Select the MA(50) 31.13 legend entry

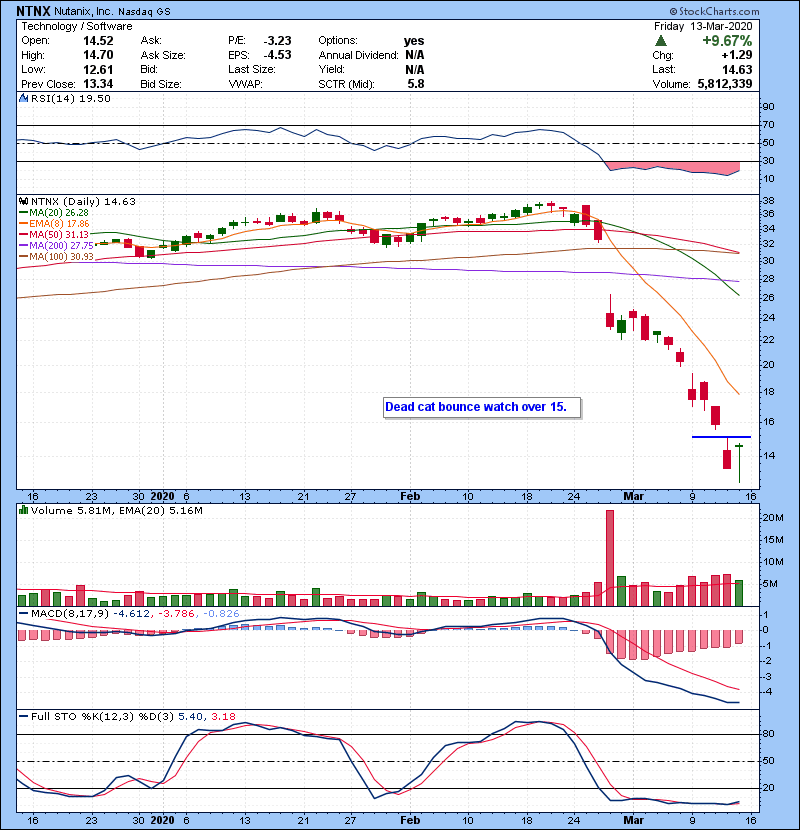click(54, 235)
